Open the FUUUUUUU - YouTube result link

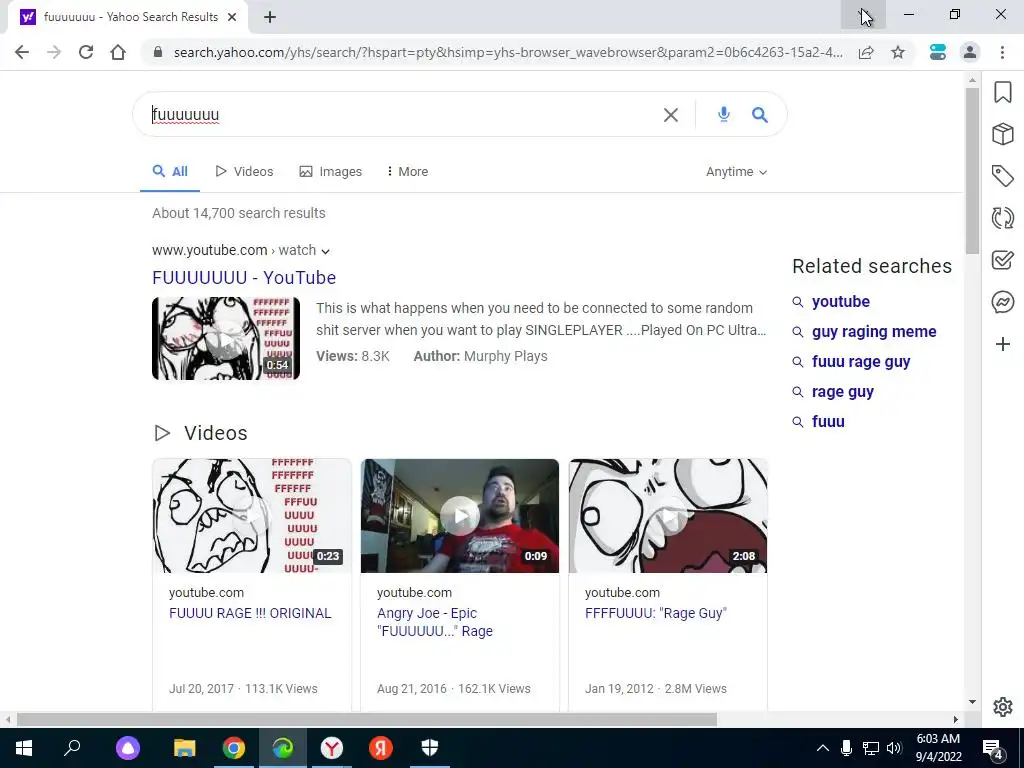pos(244,278)
